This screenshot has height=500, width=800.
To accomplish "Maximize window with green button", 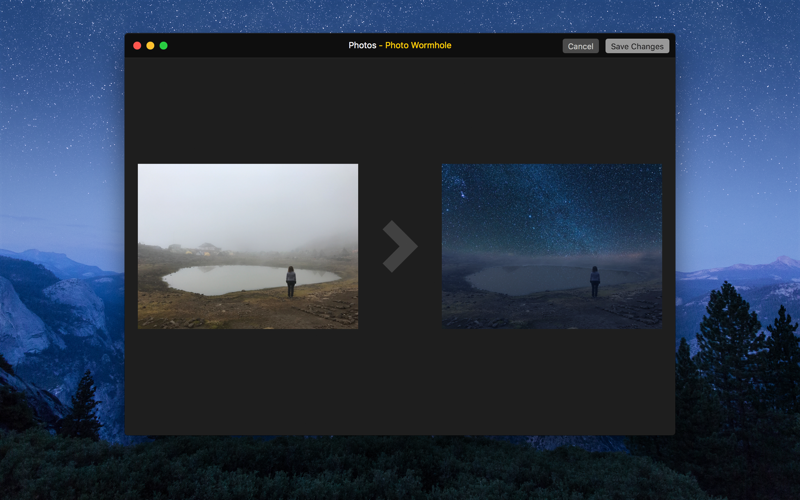I will pyautogui.click(x=164, y=45).
